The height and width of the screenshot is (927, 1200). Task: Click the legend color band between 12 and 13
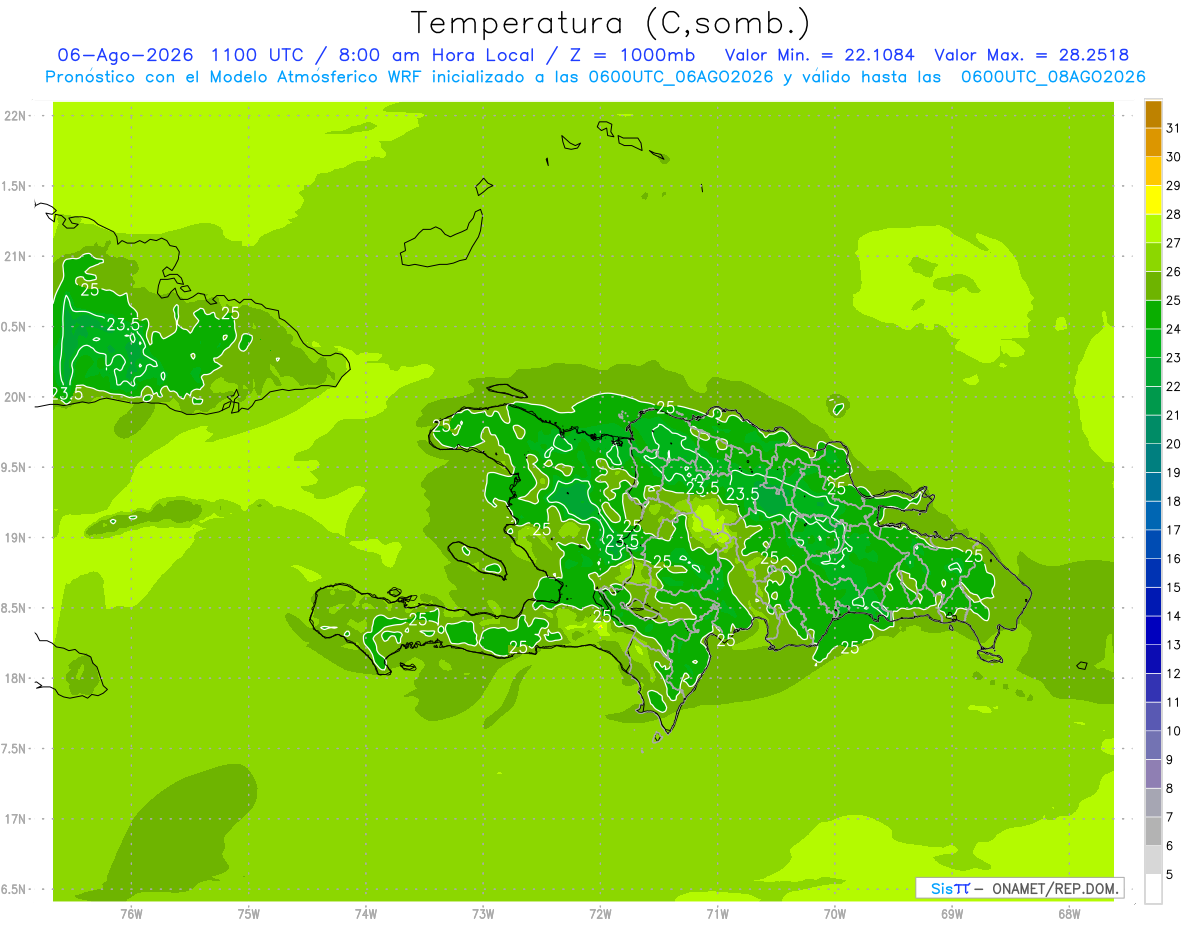[1153, 659]
